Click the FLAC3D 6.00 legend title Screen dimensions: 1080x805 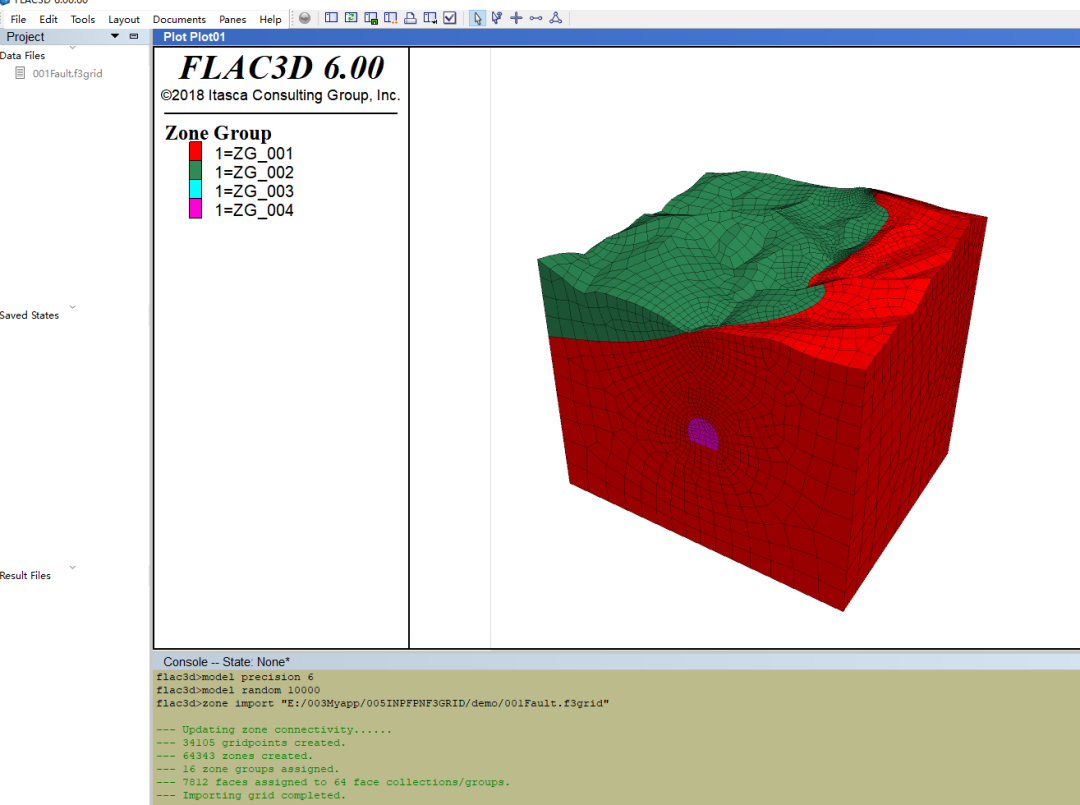point(281,67)
